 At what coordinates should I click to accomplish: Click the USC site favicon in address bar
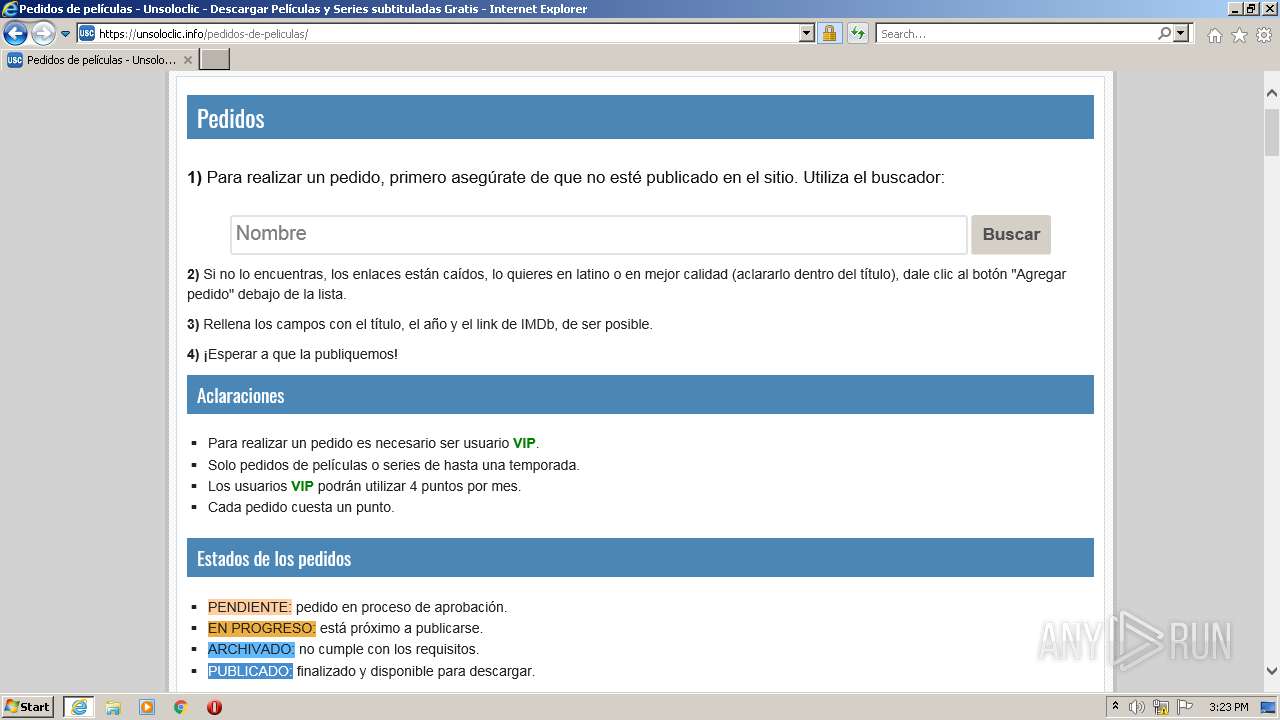pyautogui.click(x=87, y=33)
